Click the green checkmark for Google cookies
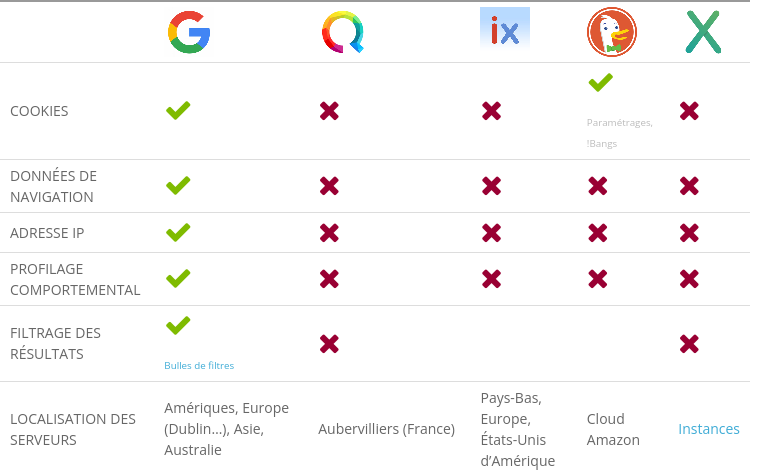Viewport: 761px width, 473px height. point(178,111)
